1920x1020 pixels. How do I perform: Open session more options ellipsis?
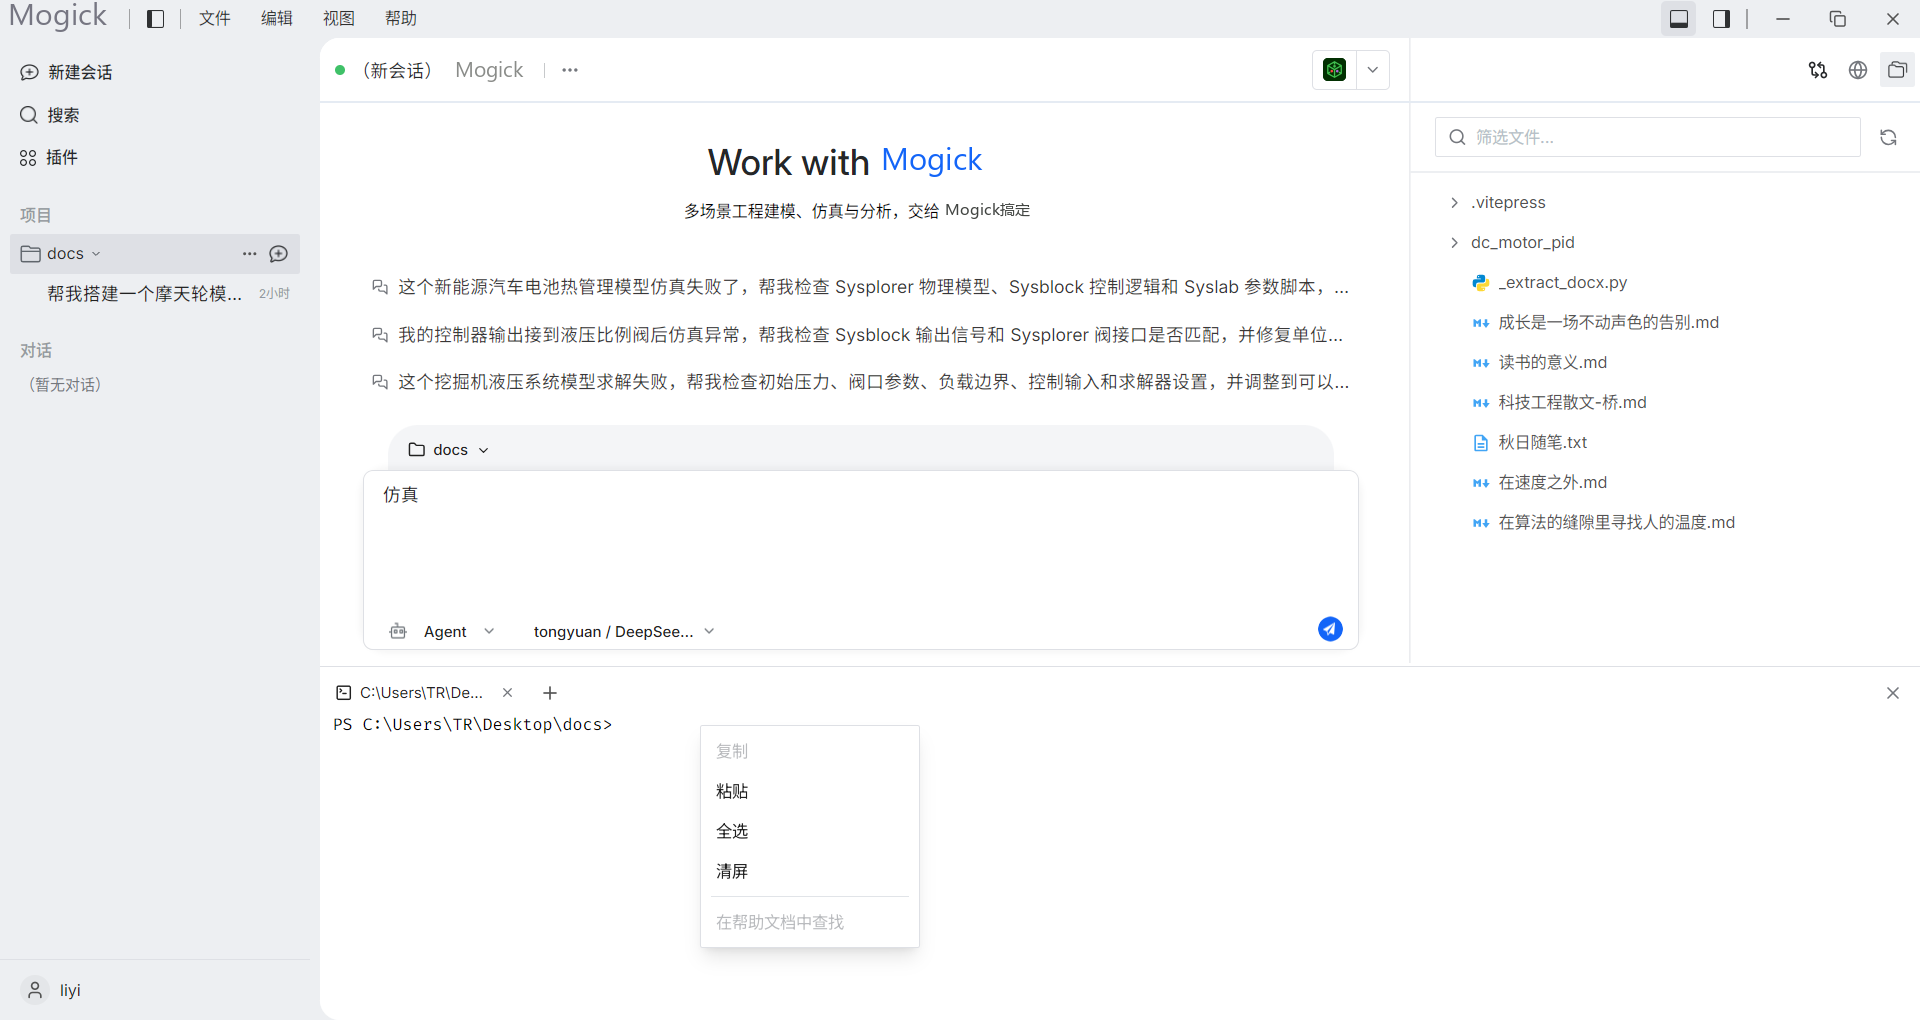click(x=570, y=70)
